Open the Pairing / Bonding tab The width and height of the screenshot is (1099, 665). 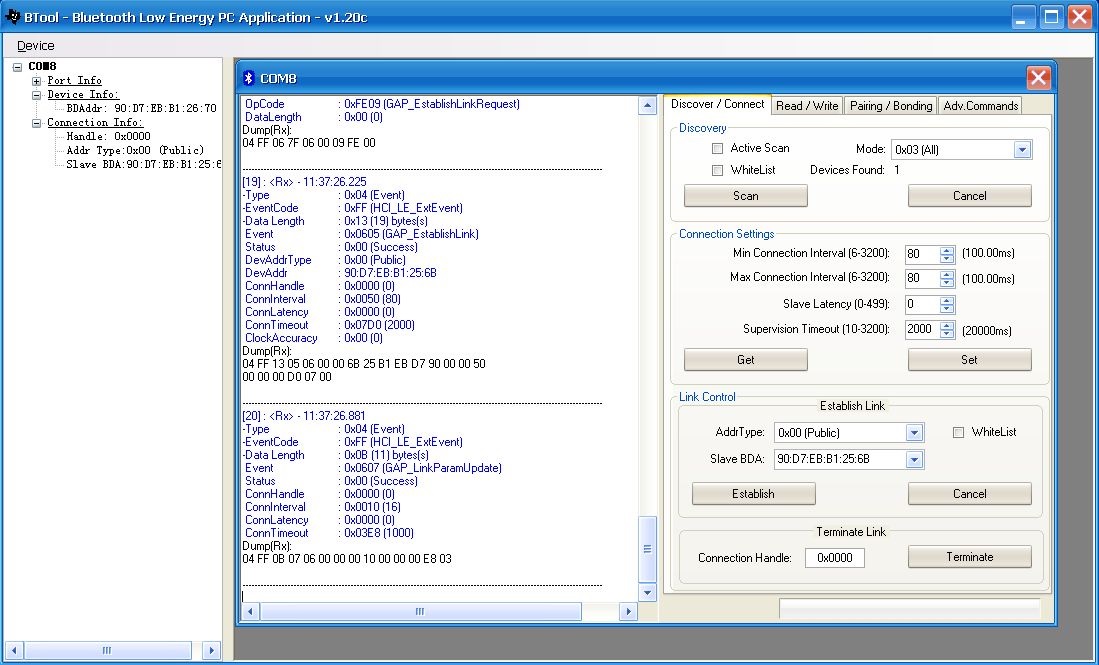[x=891, y=106]
